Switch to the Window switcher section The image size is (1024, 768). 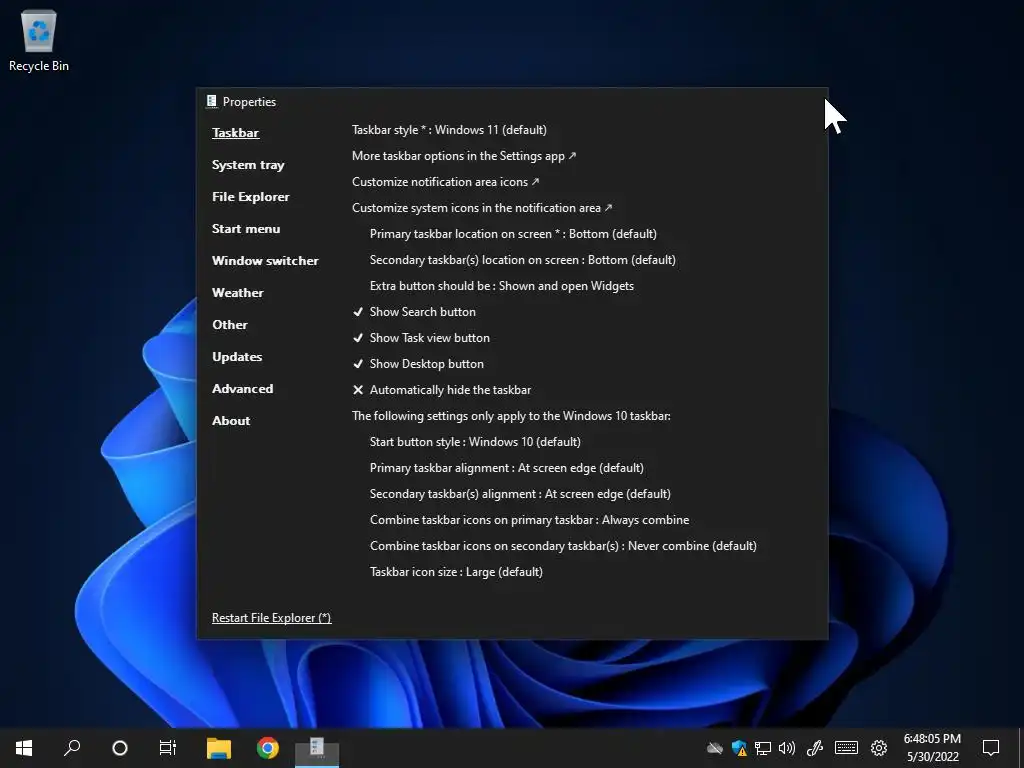coord(265,261)
